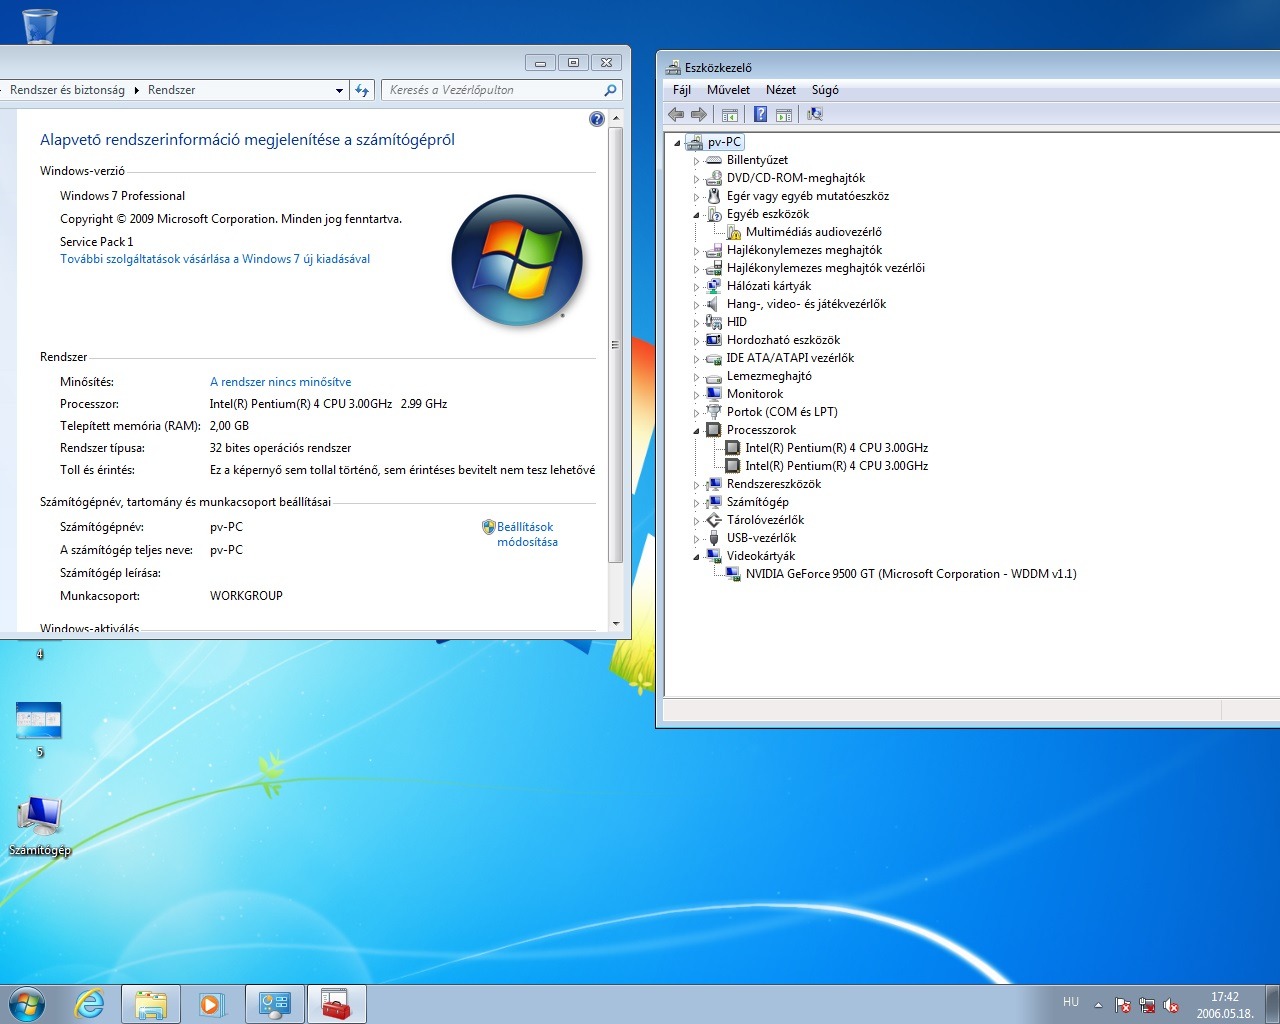Screen dimensions: 1280x1024
Task: Open the Start menu orb
Action: (27, 1004)
